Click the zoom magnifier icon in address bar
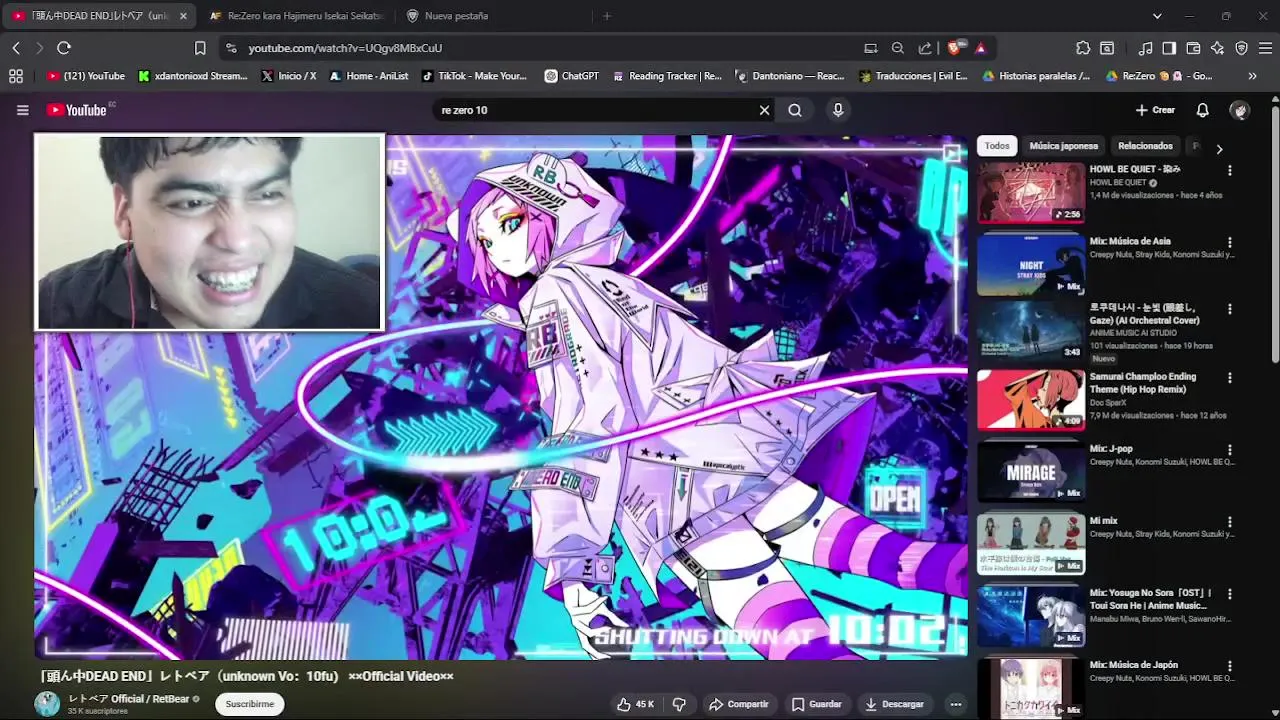The width and height of the screenshot is (1280, 720). 898,48
